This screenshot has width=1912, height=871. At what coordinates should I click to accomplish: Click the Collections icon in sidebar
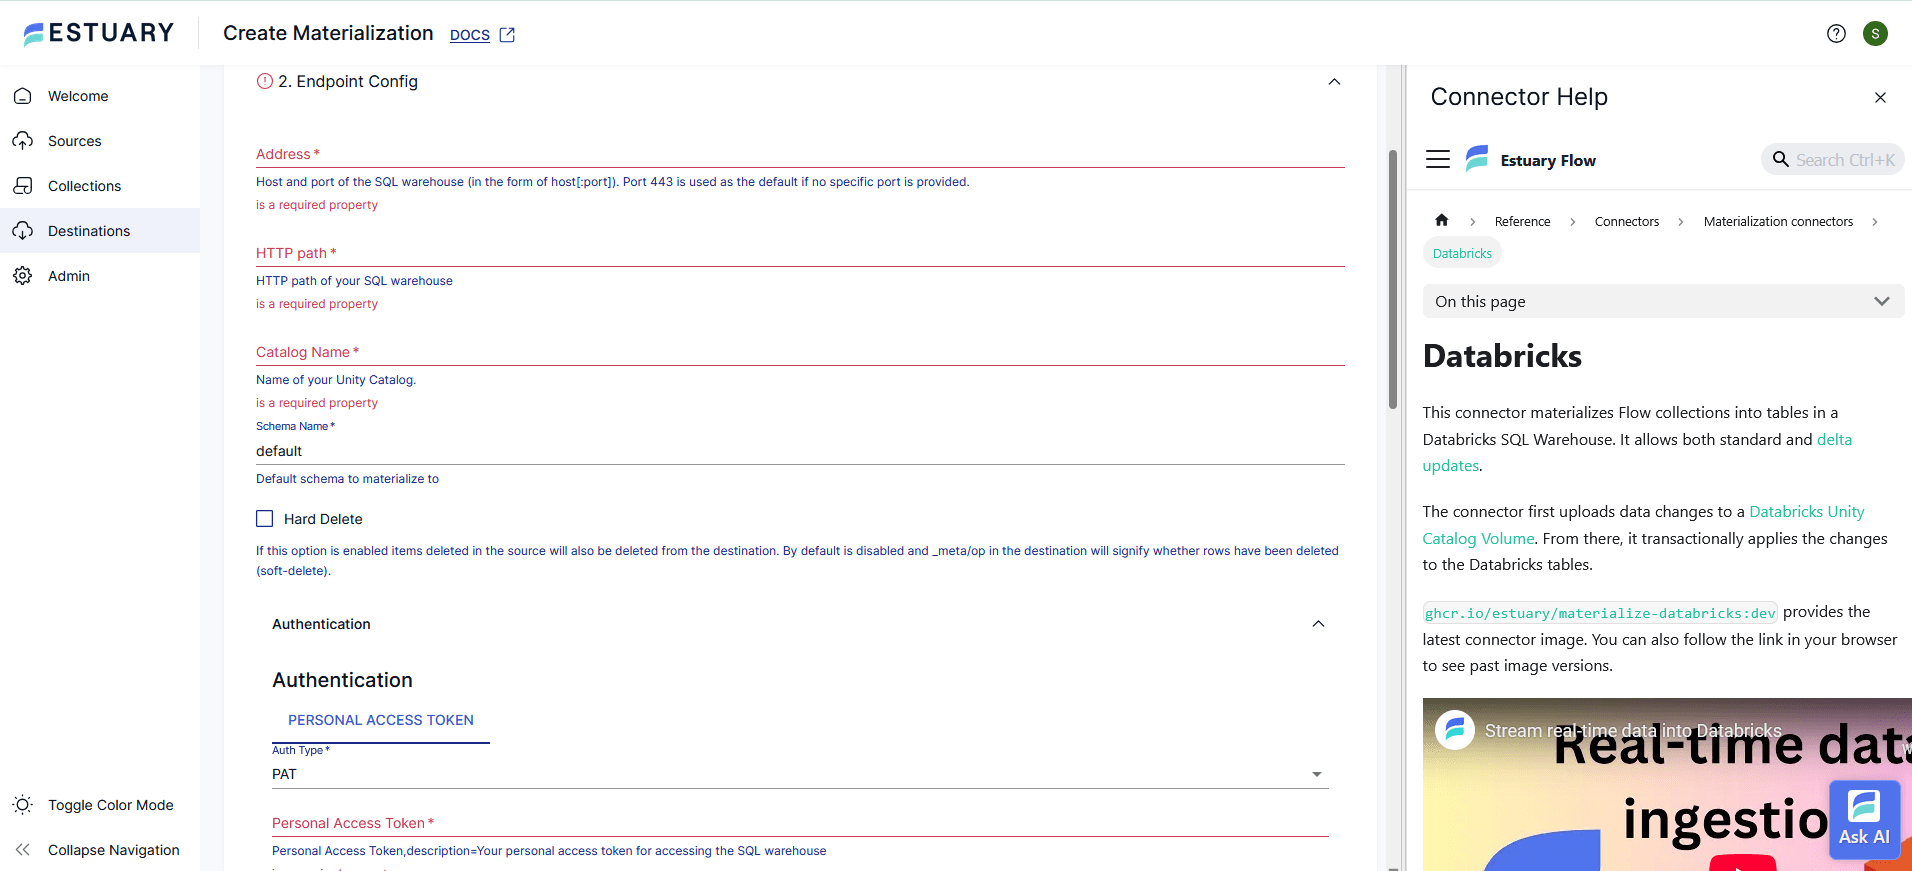click(x=23, y=186)
